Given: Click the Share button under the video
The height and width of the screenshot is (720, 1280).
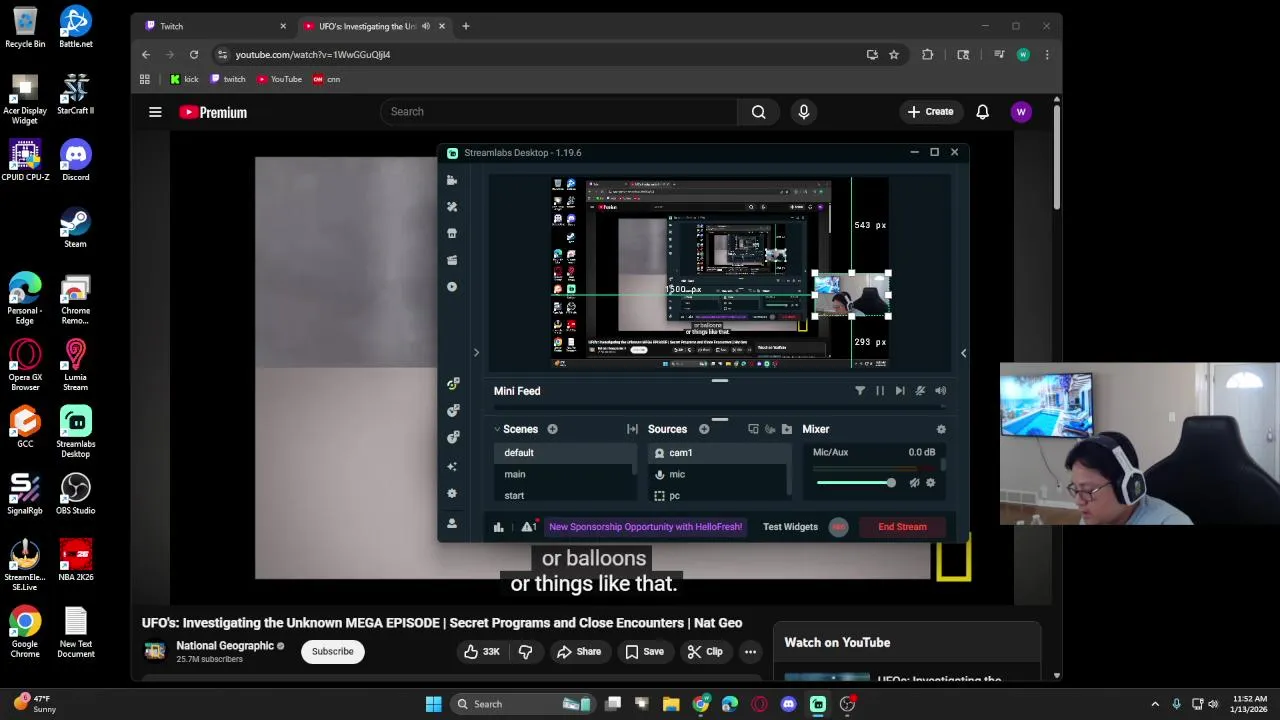Looking at the screenshot, I should pyautogui.click(x=579, y=652).
